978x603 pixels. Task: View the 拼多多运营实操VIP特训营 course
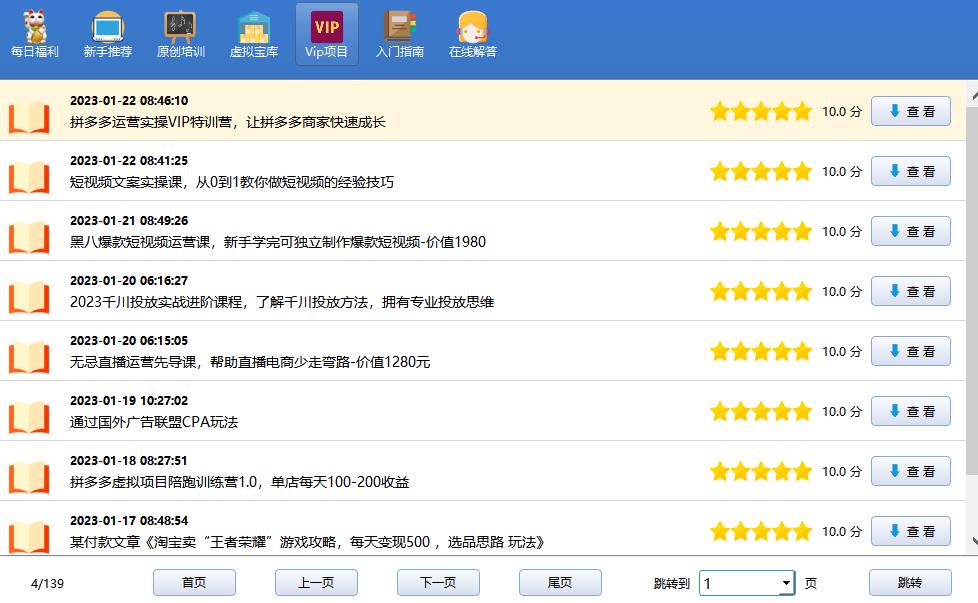click(x=911, y=111)
